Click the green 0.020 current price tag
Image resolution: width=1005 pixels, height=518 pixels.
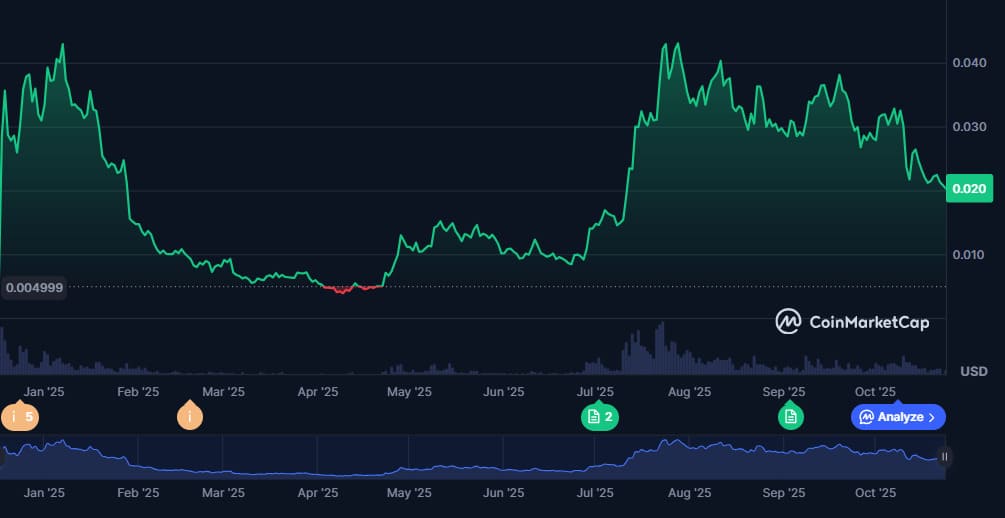coord(968,189)
